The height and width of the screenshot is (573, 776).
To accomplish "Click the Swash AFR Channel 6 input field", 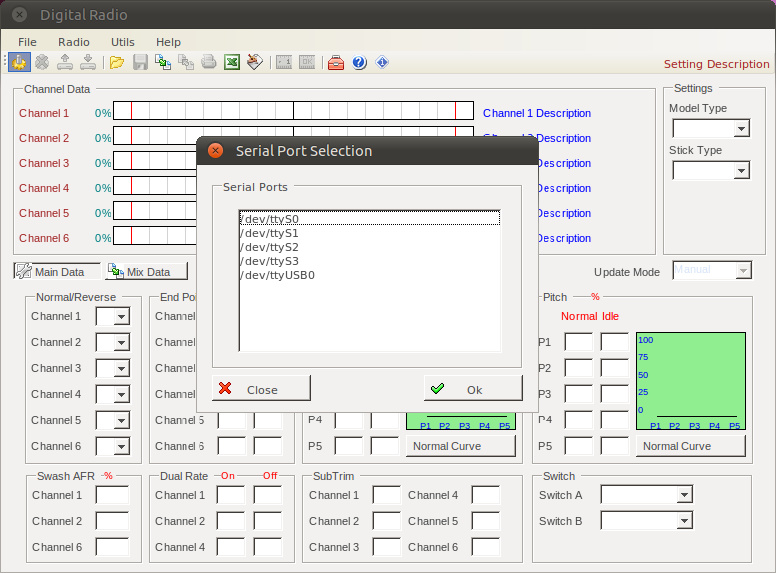I will coord(112,547).
